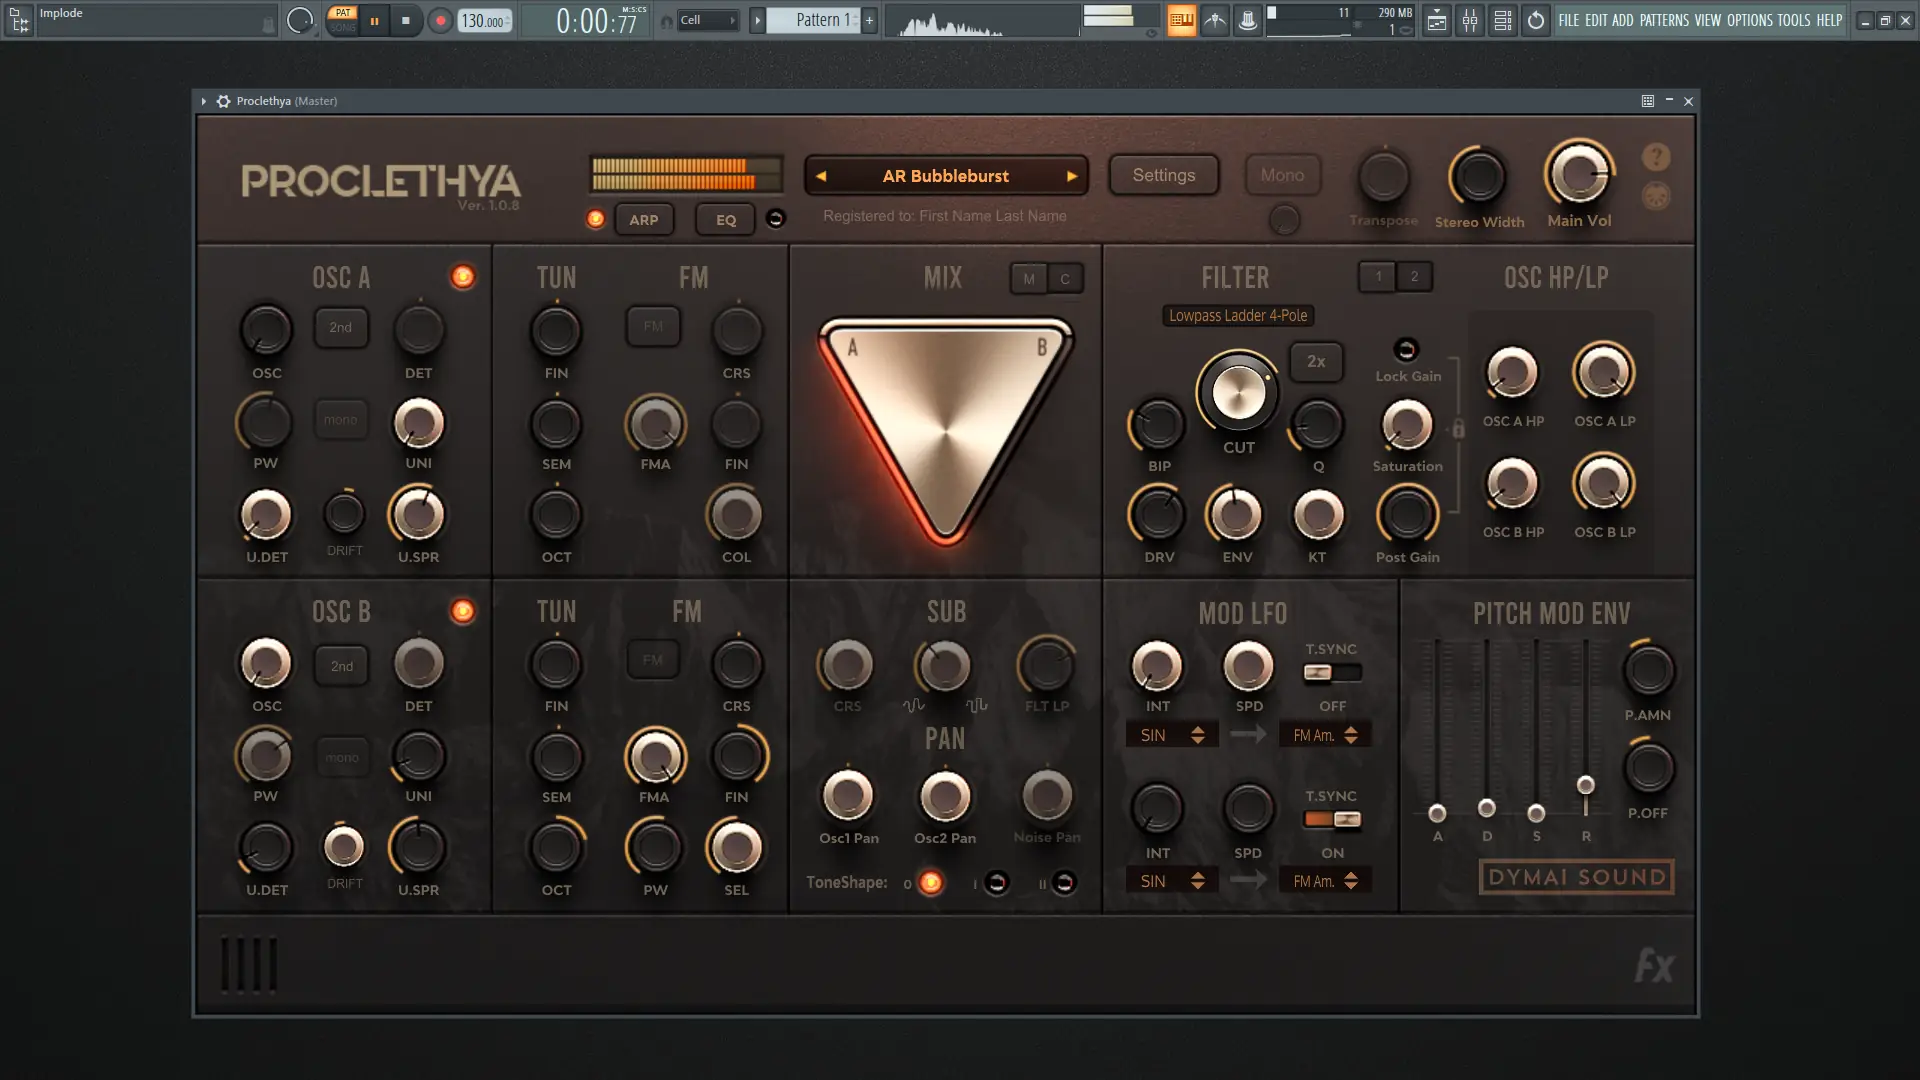Open the plugin options gear icon

point(223,101)
